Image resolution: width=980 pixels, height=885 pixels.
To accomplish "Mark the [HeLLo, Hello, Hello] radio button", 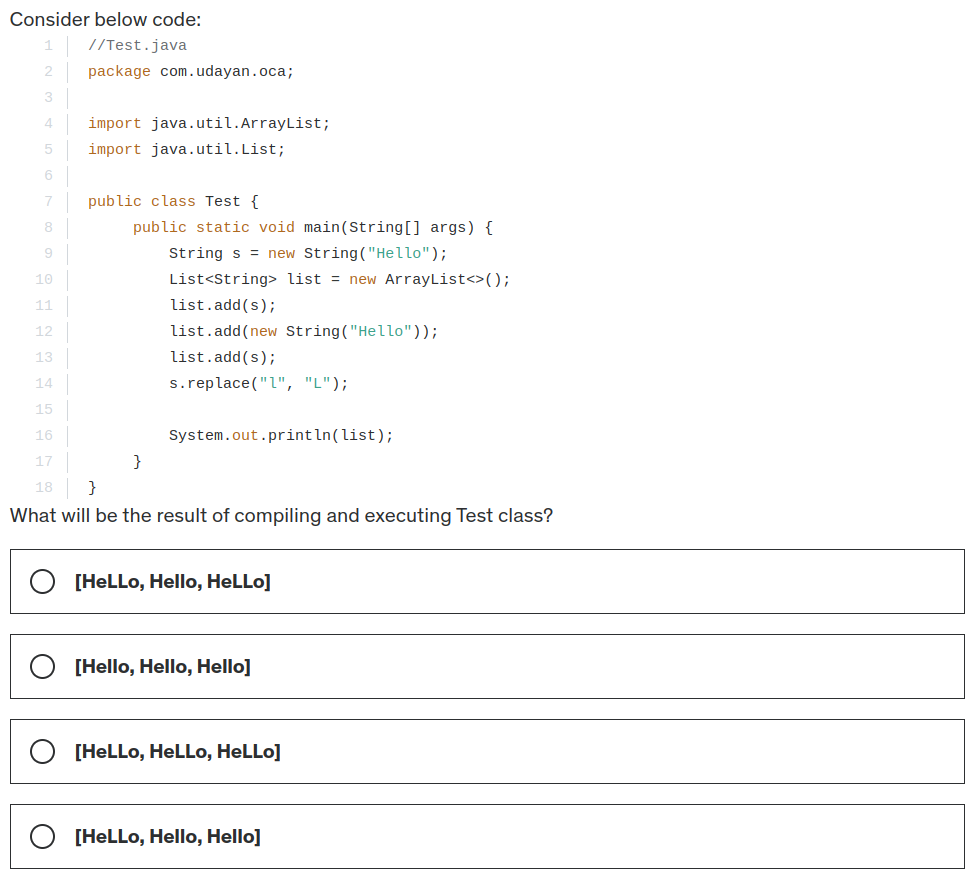I will coord(42,837).
